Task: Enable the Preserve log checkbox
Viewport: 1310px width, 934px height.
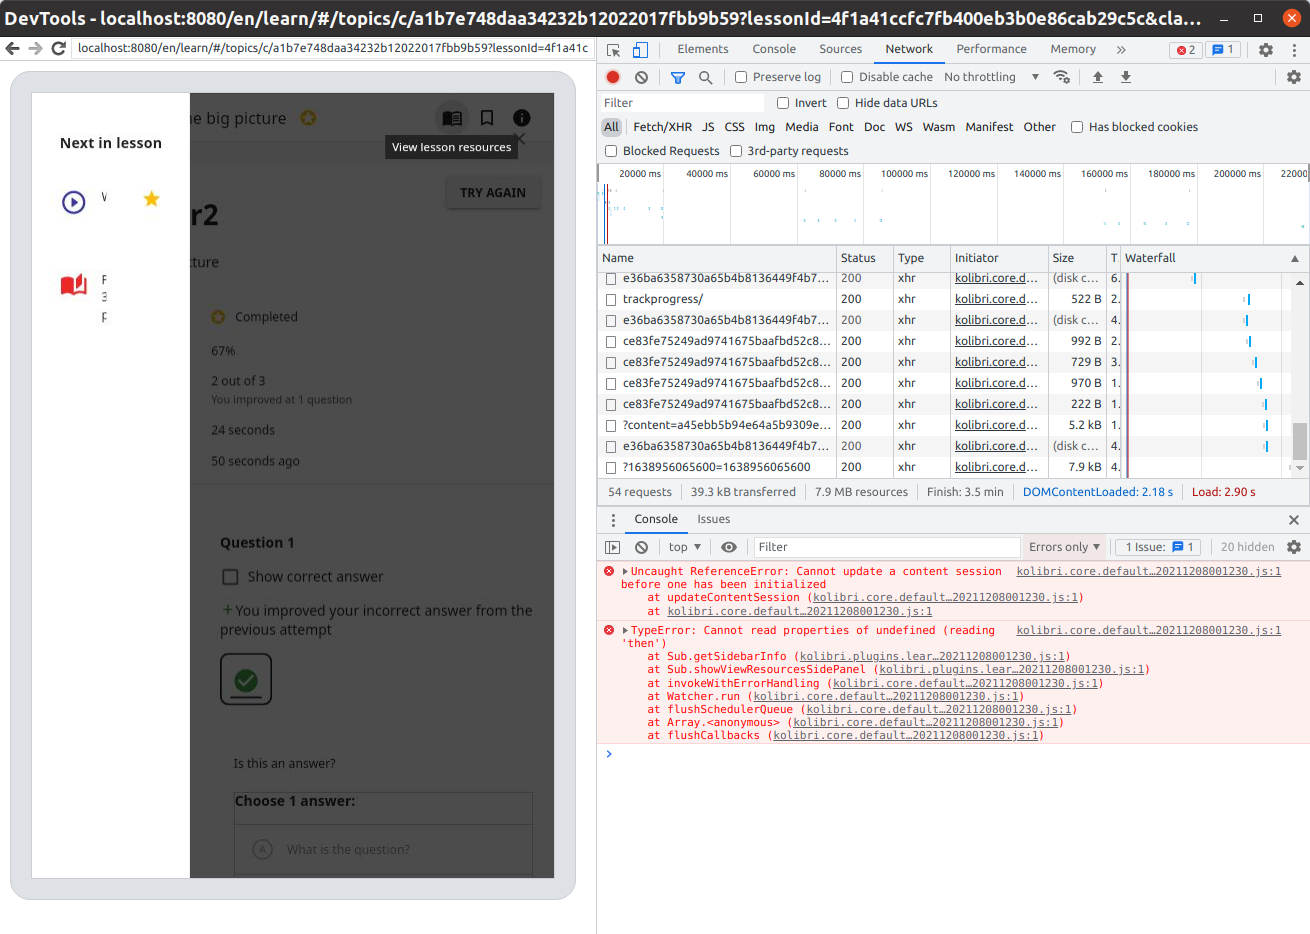Action: (740, 76)
